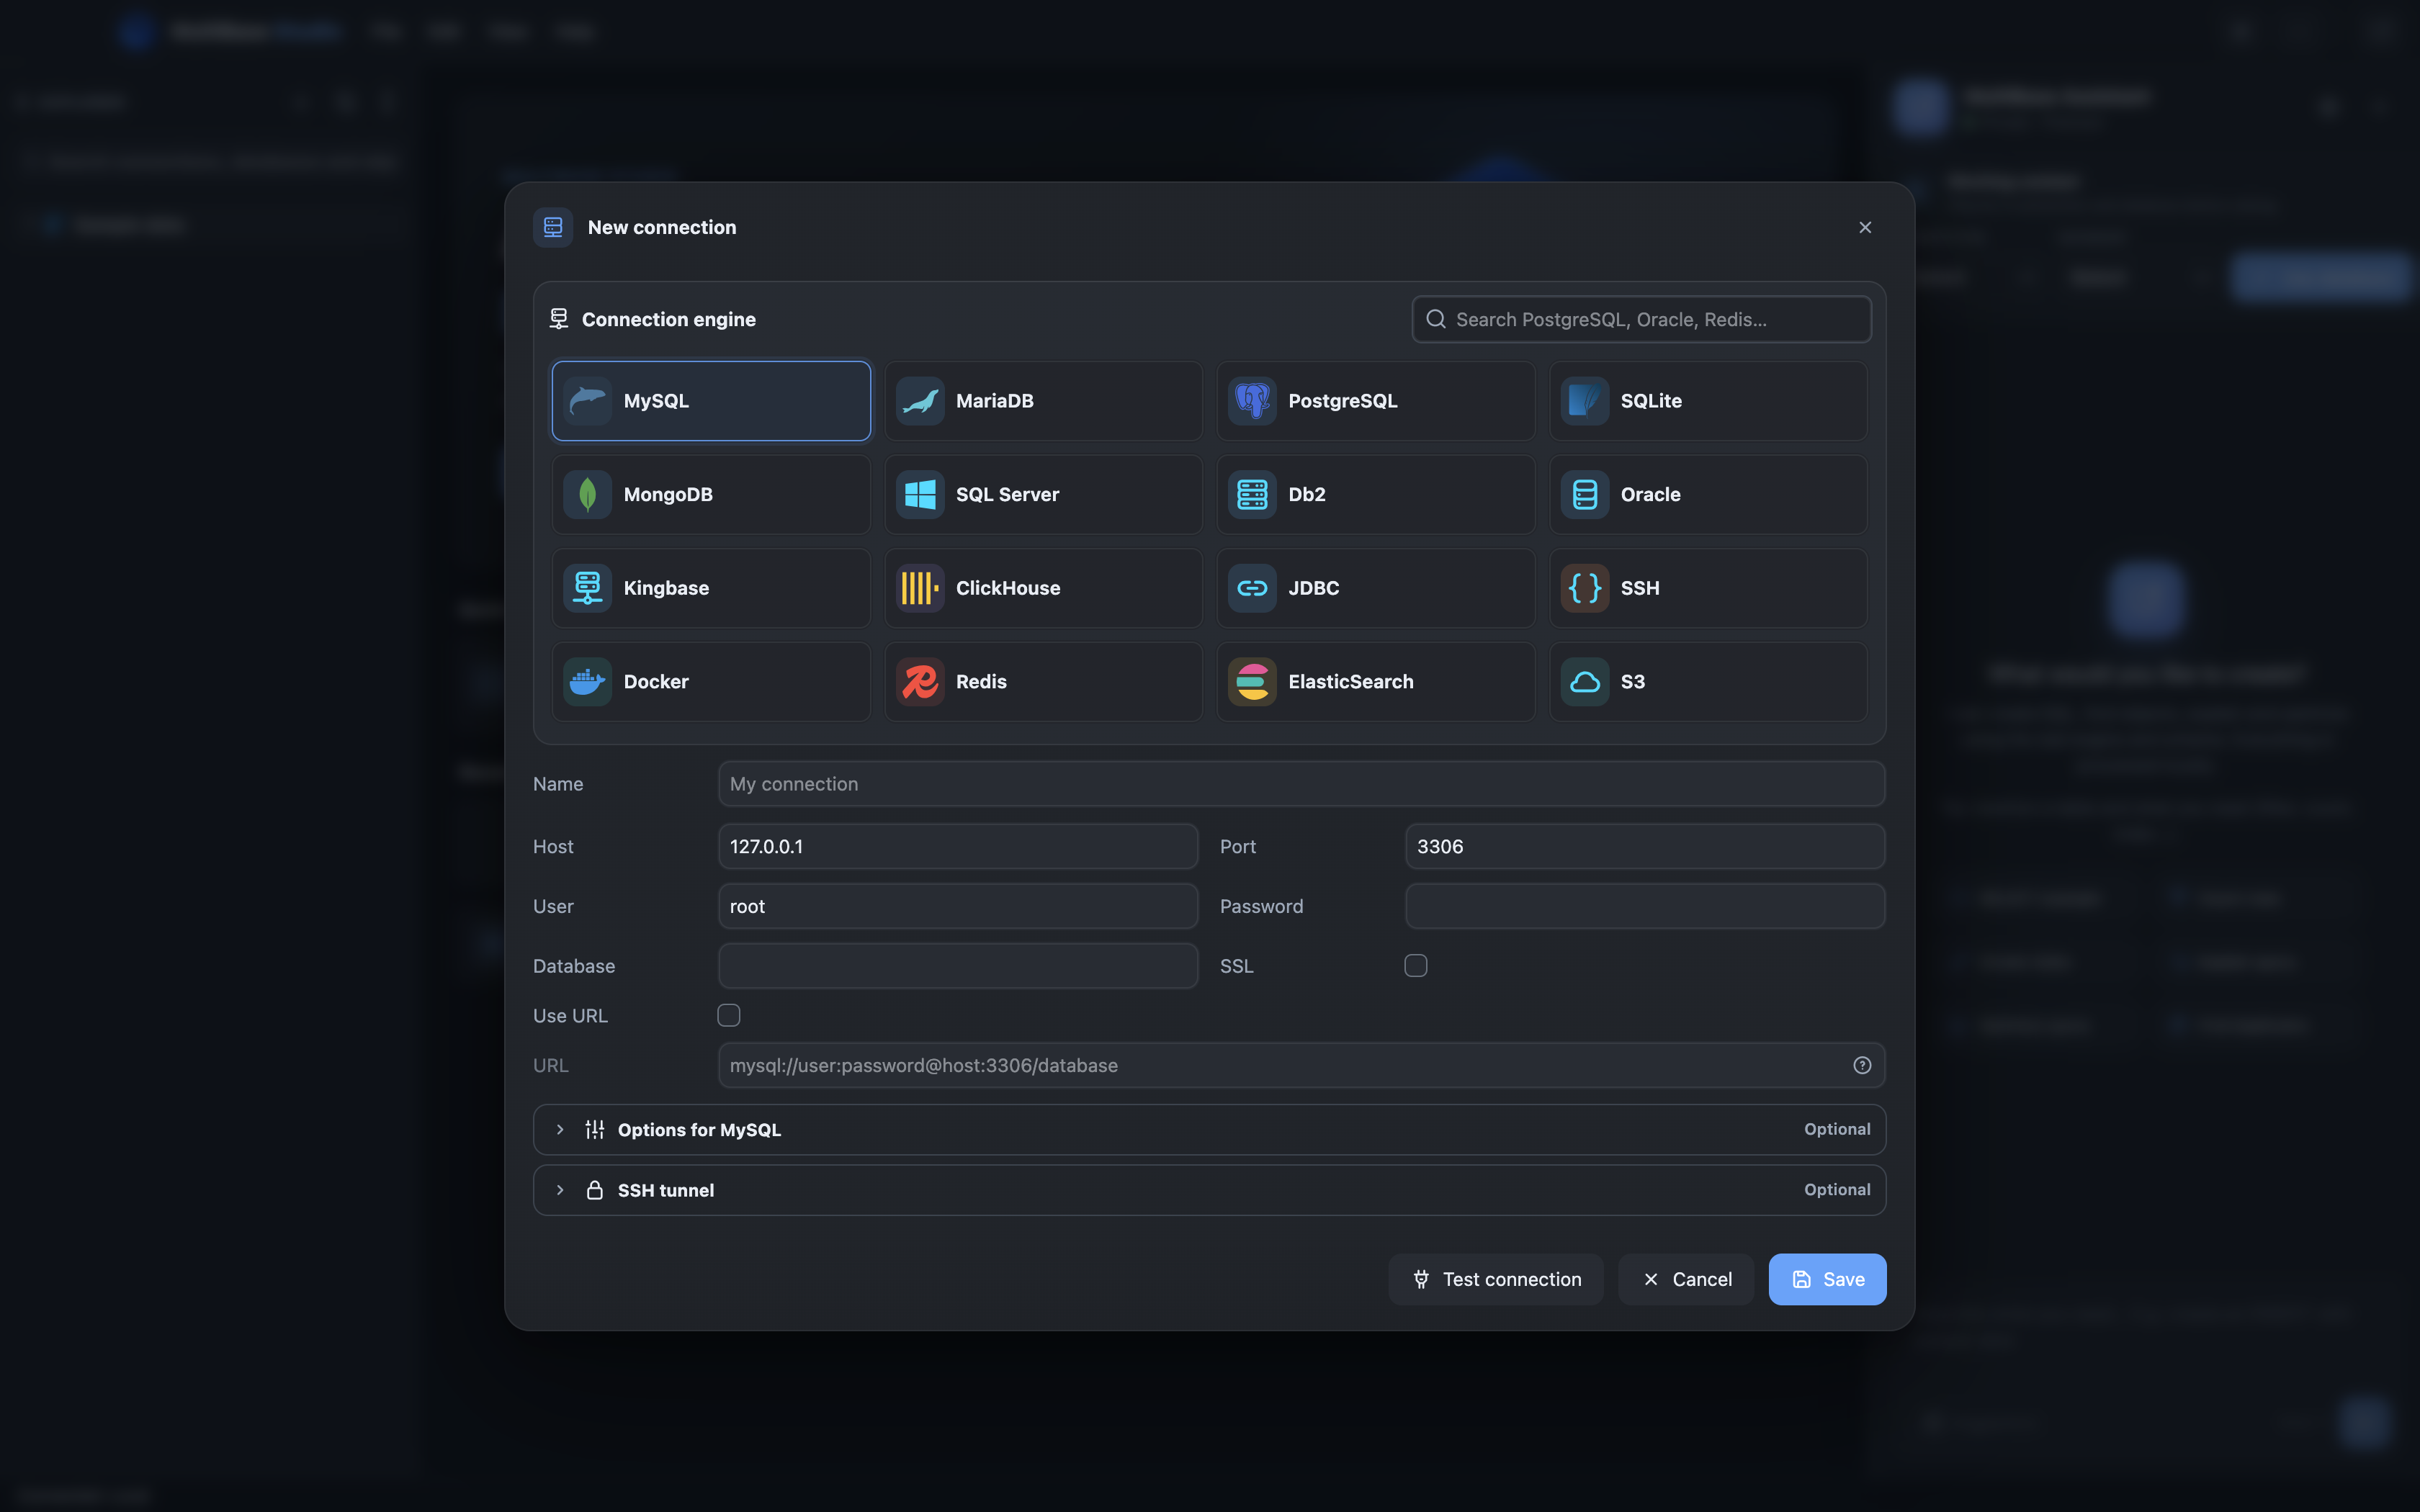Click the URL help question icon
The image size is (2420, 1512).
pos(1861,1065)
